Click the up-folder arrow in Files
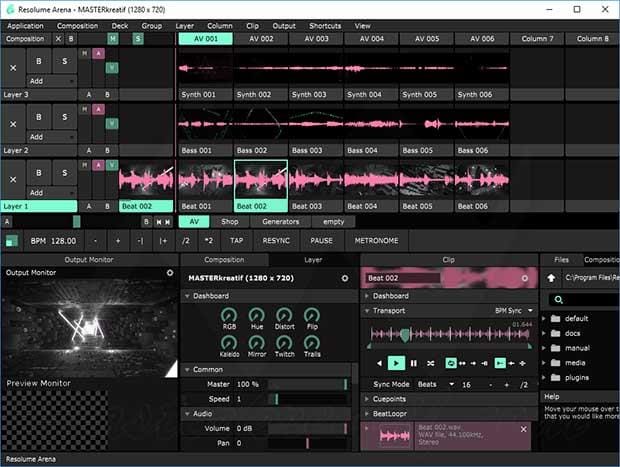This screenshot has width=620, height=467. (551, 278)
